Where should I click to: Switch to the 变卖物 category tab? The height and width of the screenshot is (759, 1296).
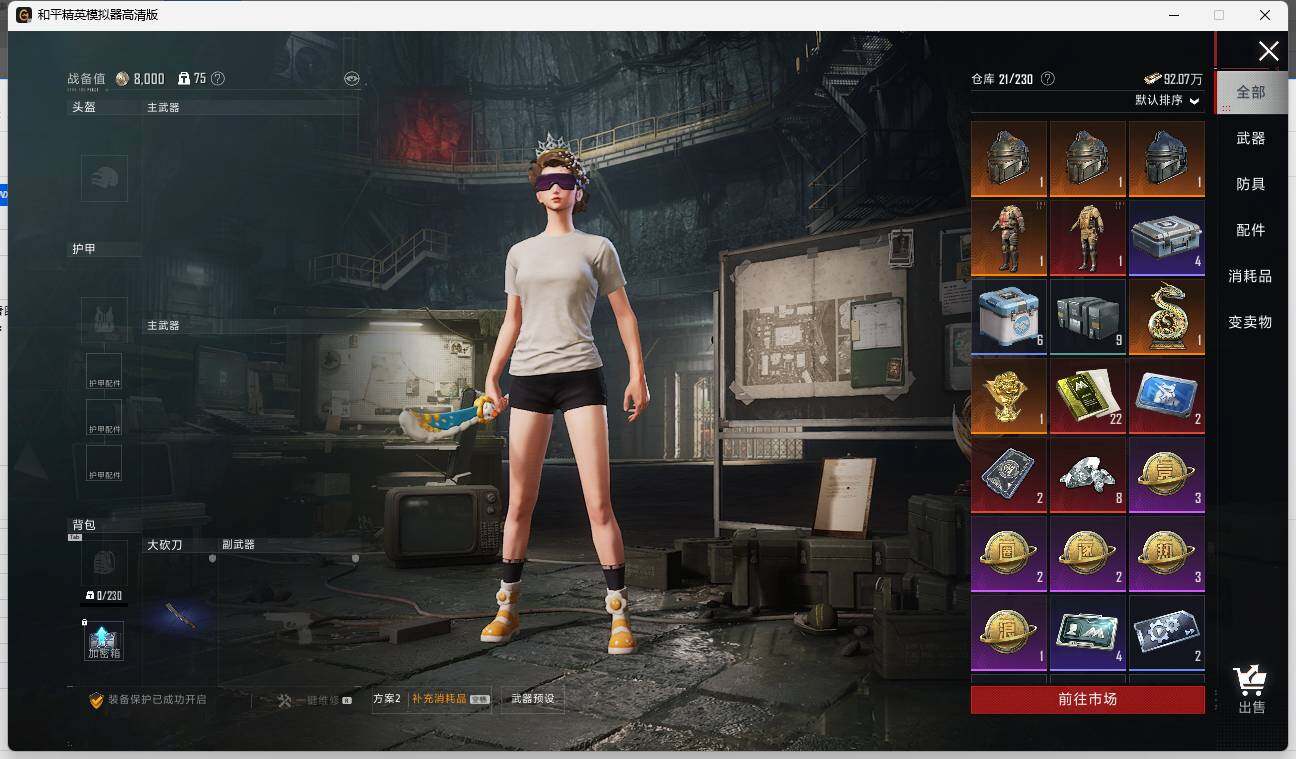pos(1251,322)
